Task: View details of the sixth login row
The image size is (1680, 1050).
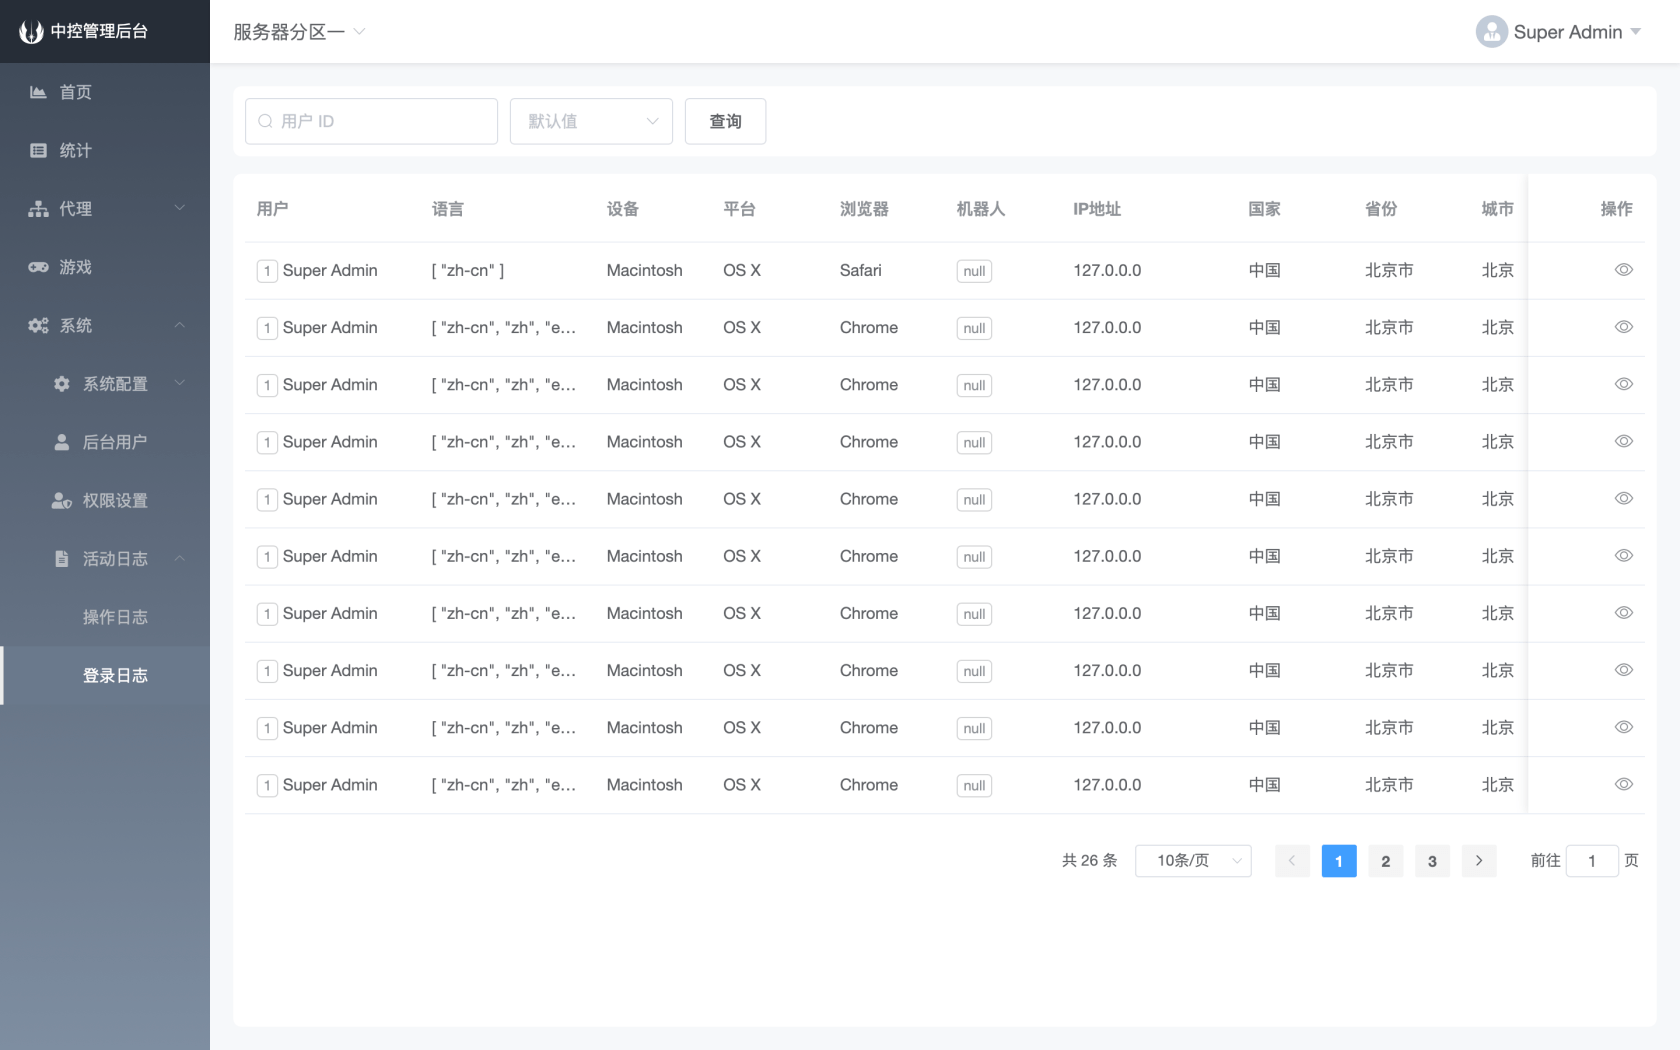Action: (1624, 555)
